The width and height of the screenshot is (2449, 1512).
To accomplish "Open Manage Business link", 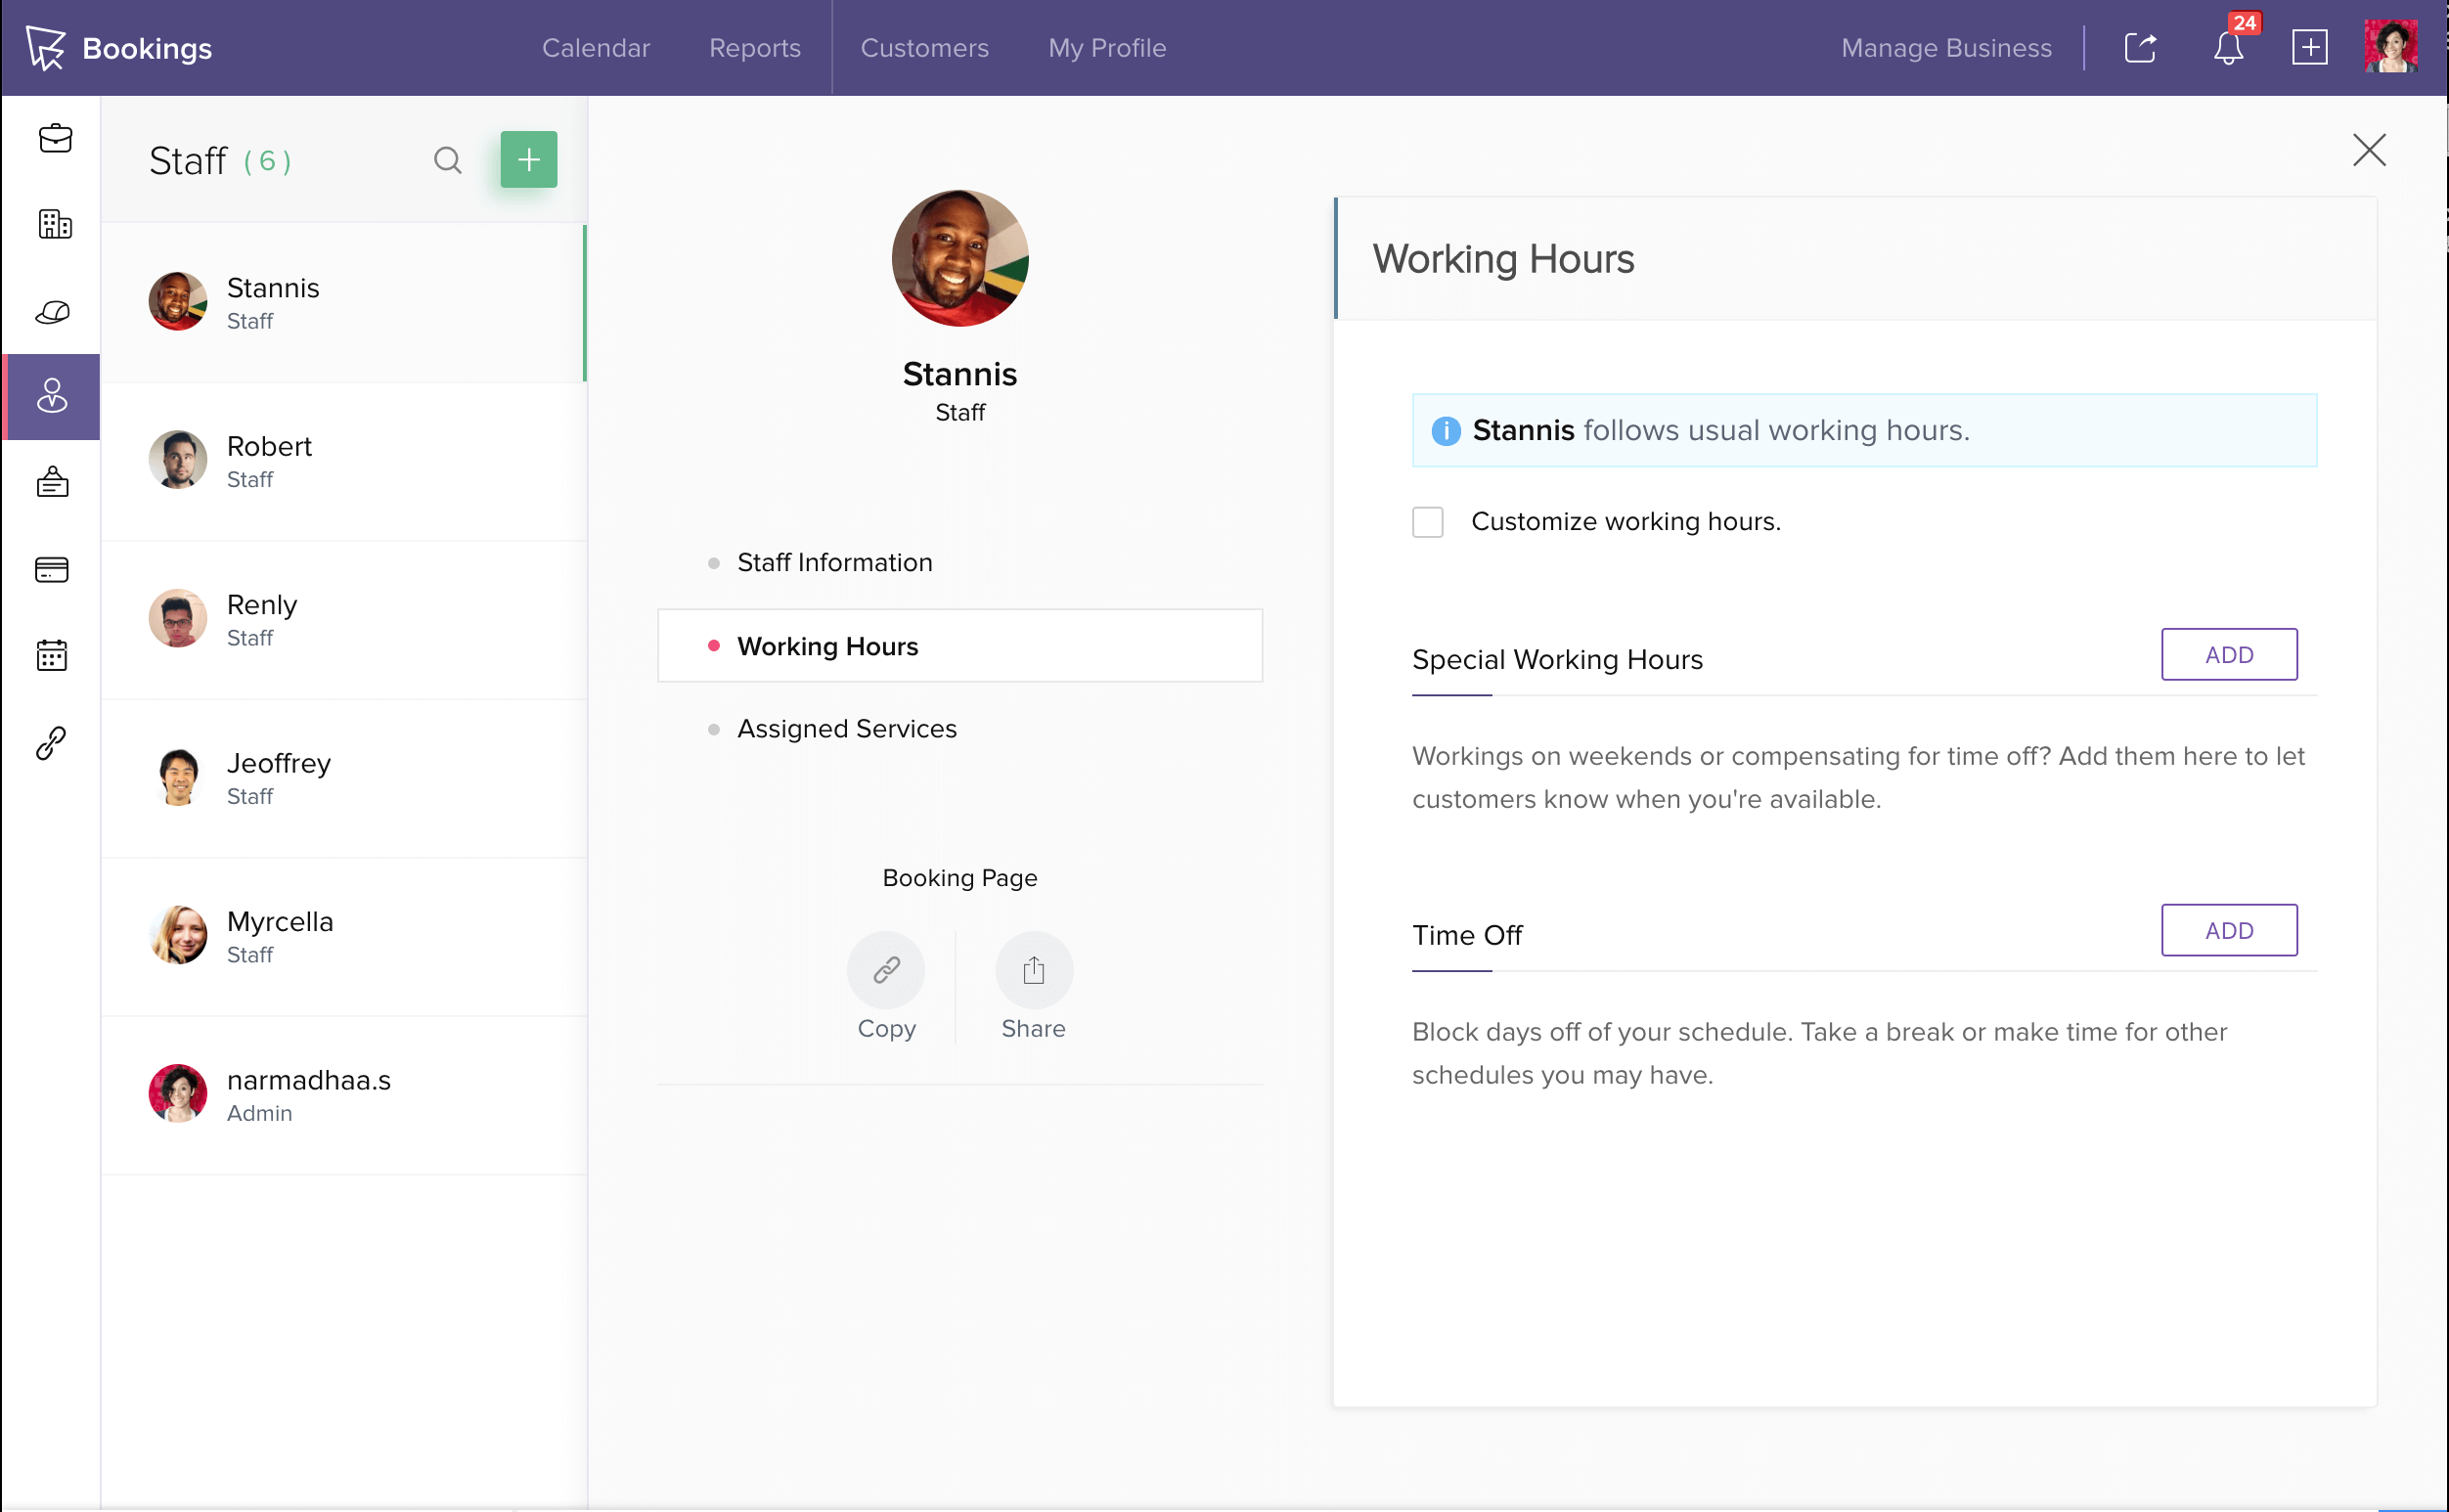I will (x=1946, y=48).
